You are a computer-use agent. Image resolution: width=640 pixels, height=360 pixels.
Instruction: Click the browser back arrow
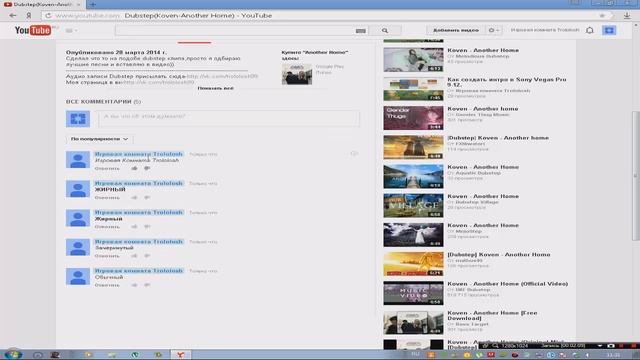click(13, 16)
